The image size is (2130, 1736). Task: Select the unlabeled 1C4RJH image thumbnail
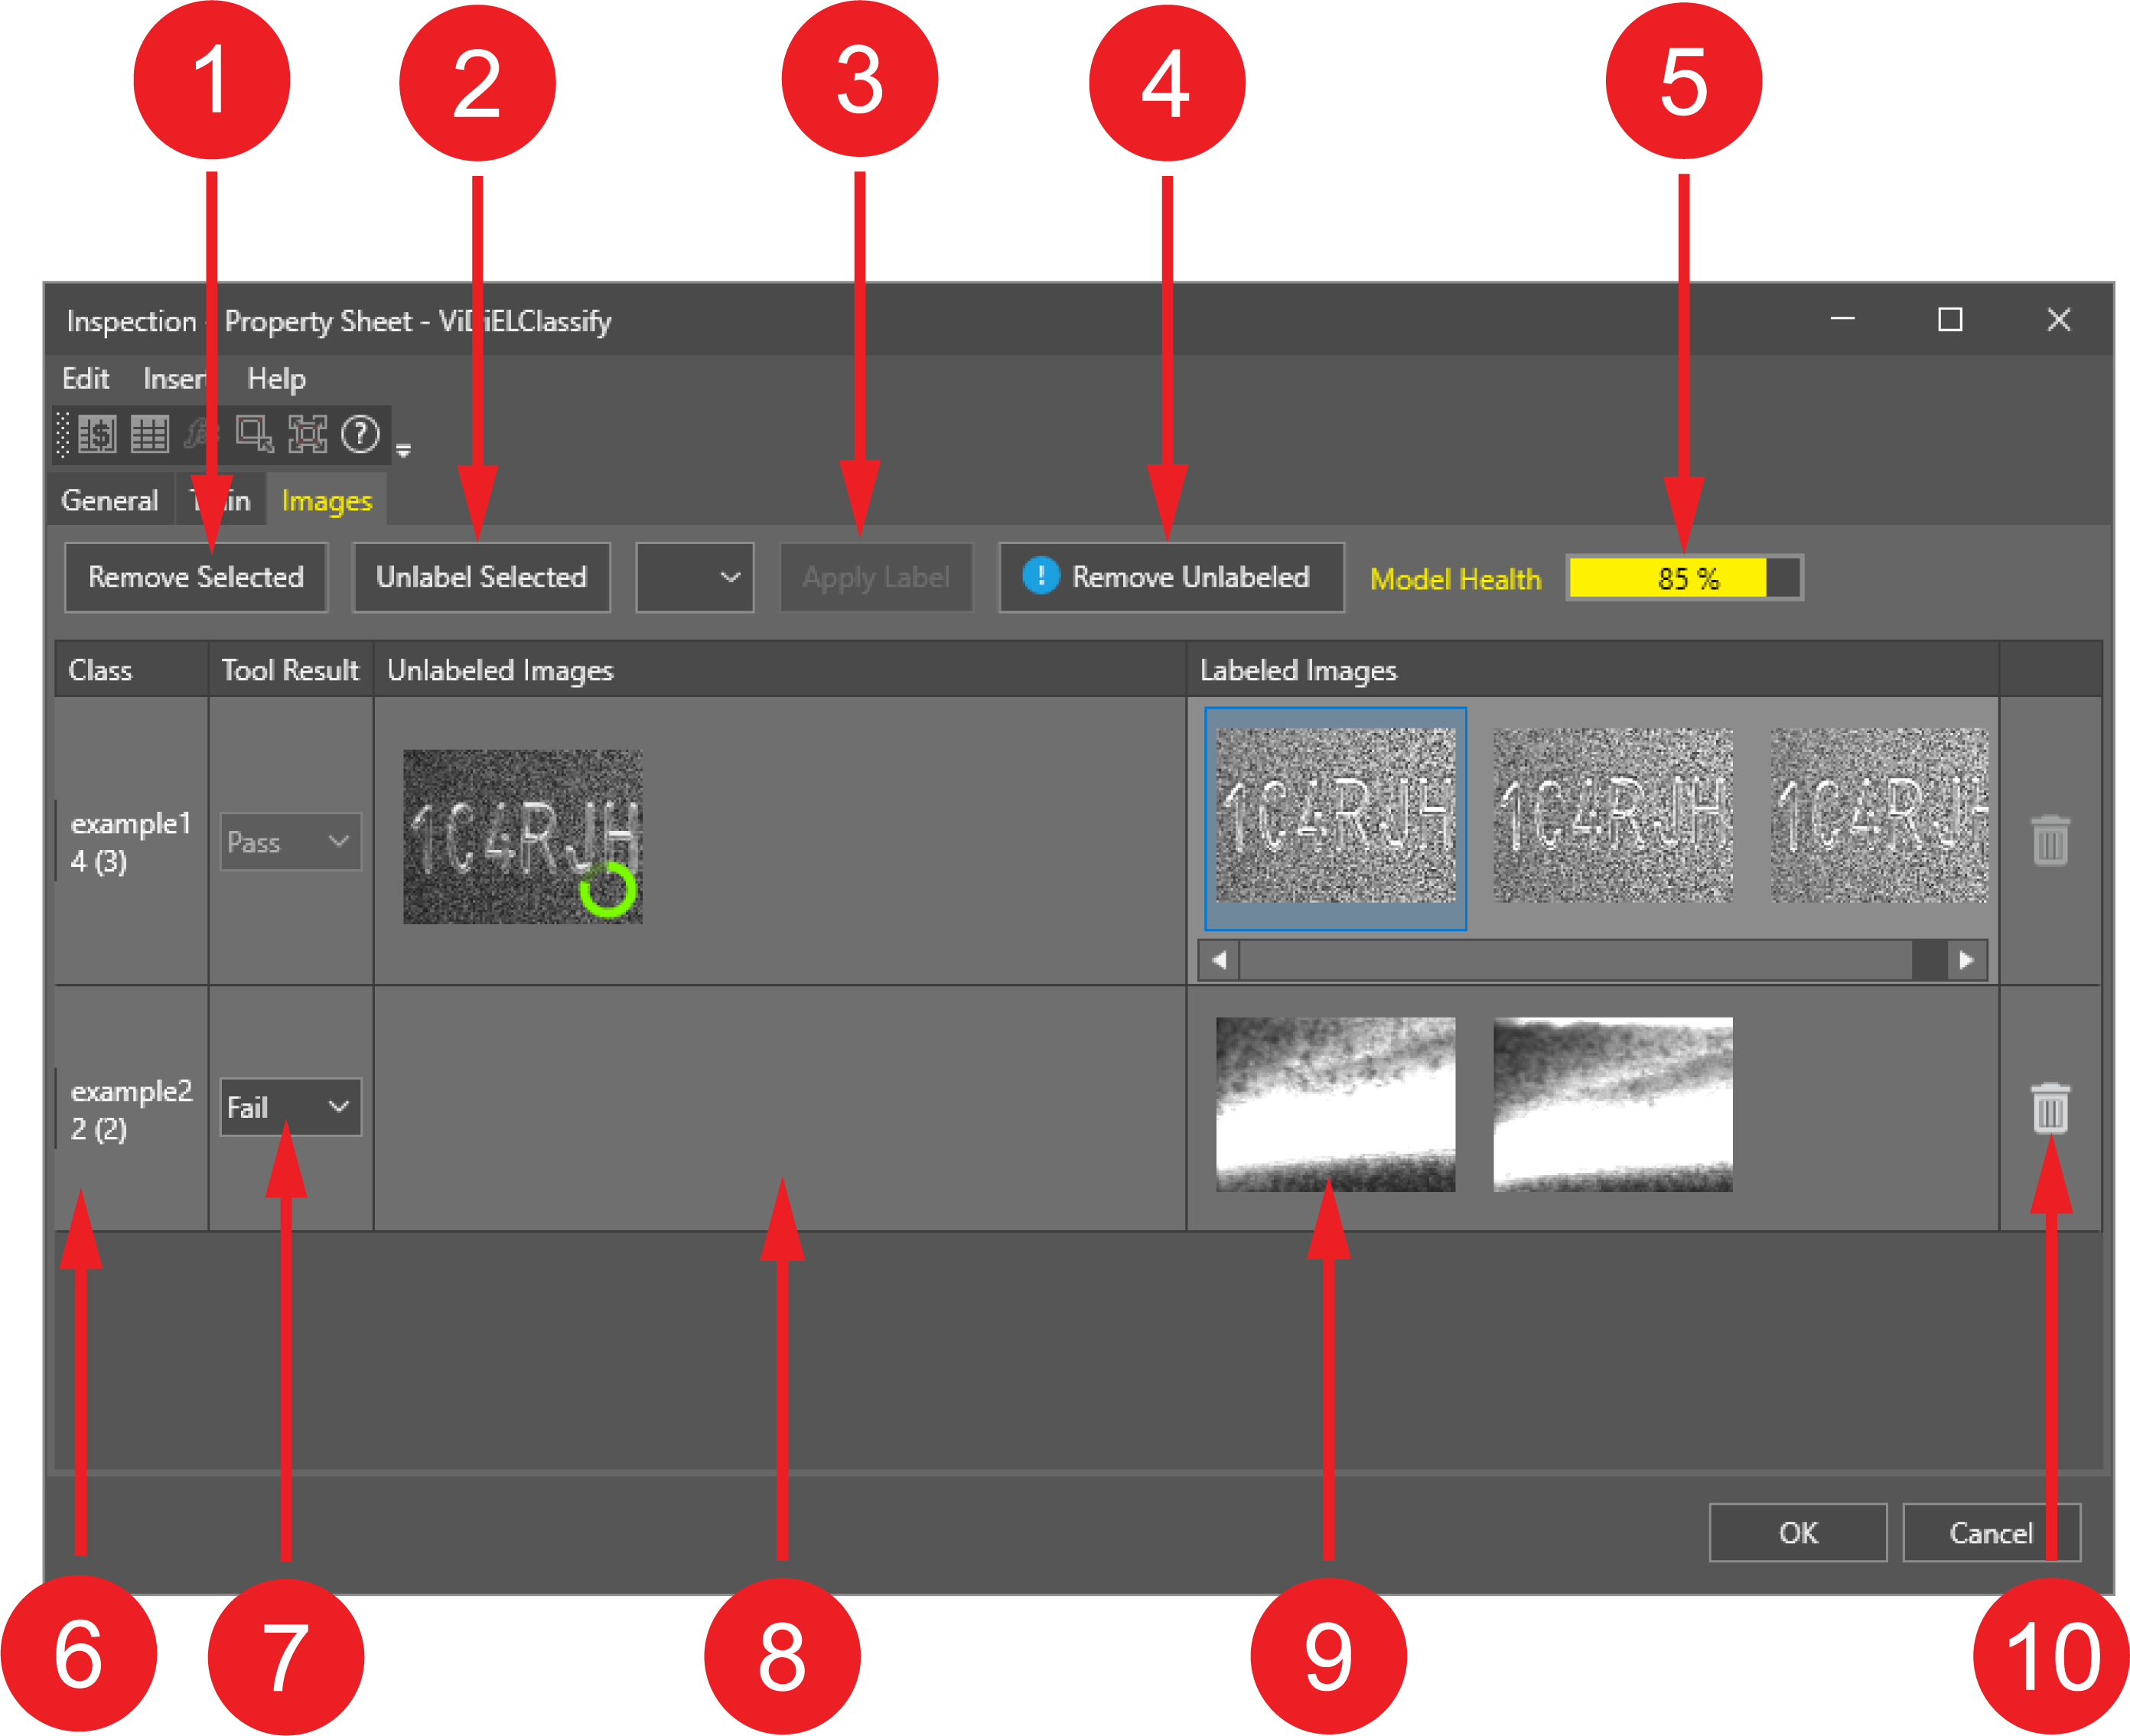tap(523, 837)
